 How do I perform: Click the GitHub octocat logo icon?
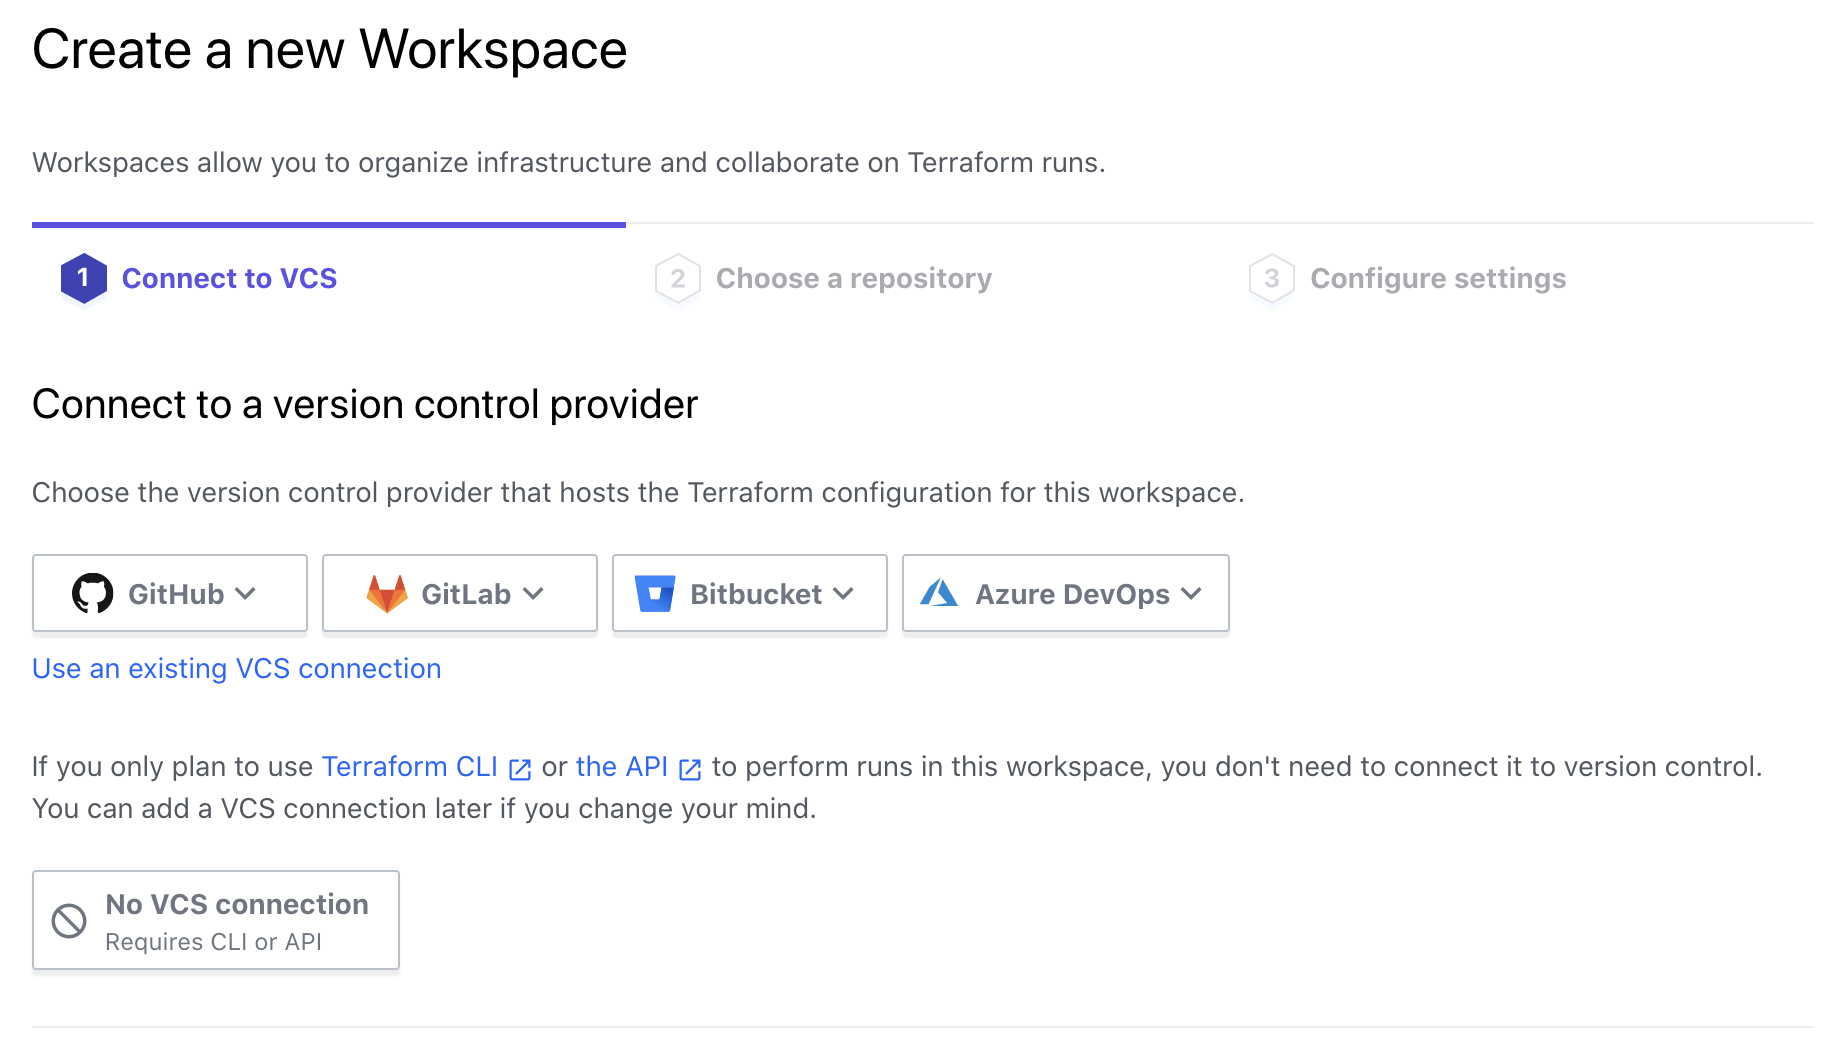click(x=92, y=593)
